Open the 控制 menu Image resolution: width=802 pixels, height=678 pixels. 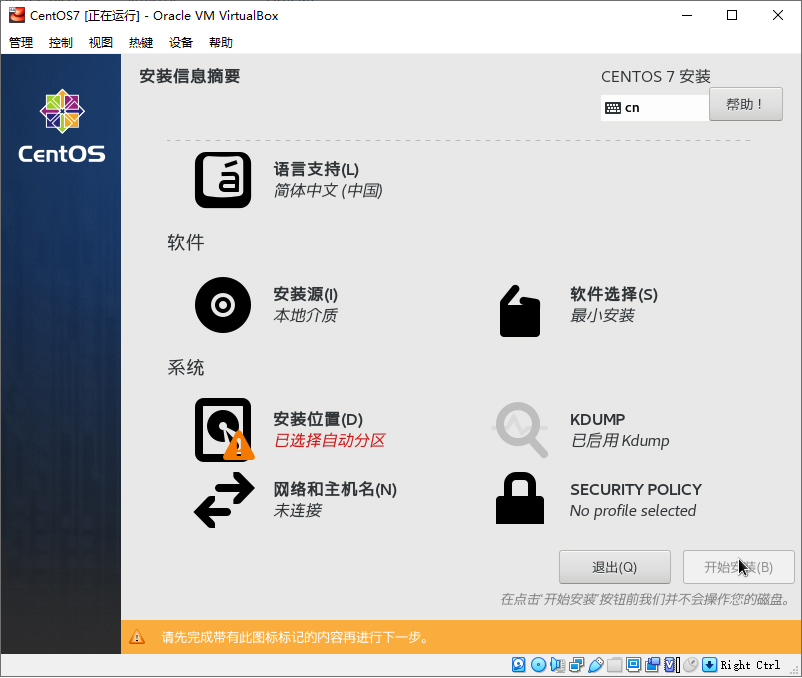59,42
